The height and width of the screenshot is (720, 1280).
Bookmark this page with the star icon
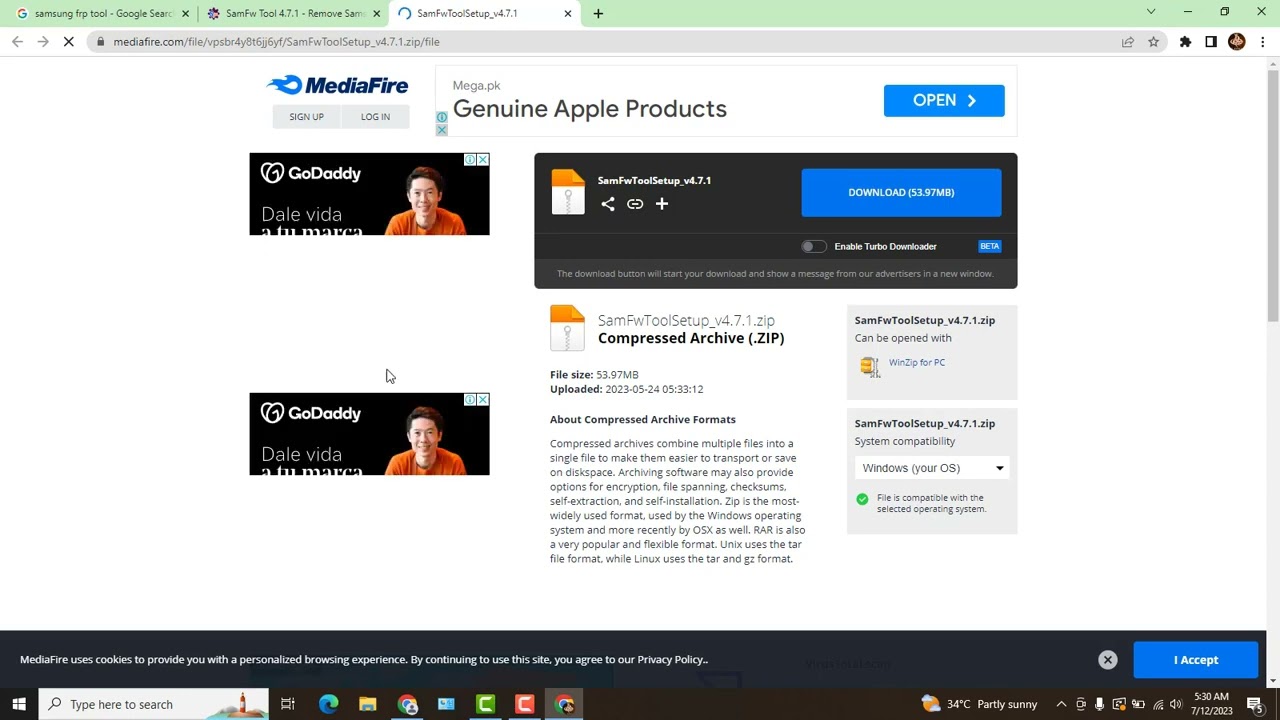[1154, 42]
